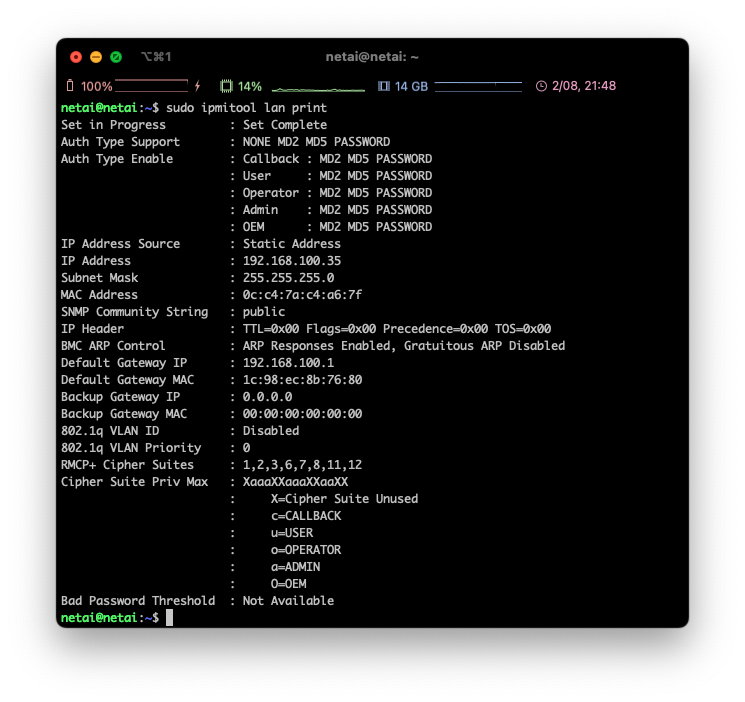The image size is (745, 702).
Task: Click the backup gateway IP 0.0.0.0
Action: (267, 397)
